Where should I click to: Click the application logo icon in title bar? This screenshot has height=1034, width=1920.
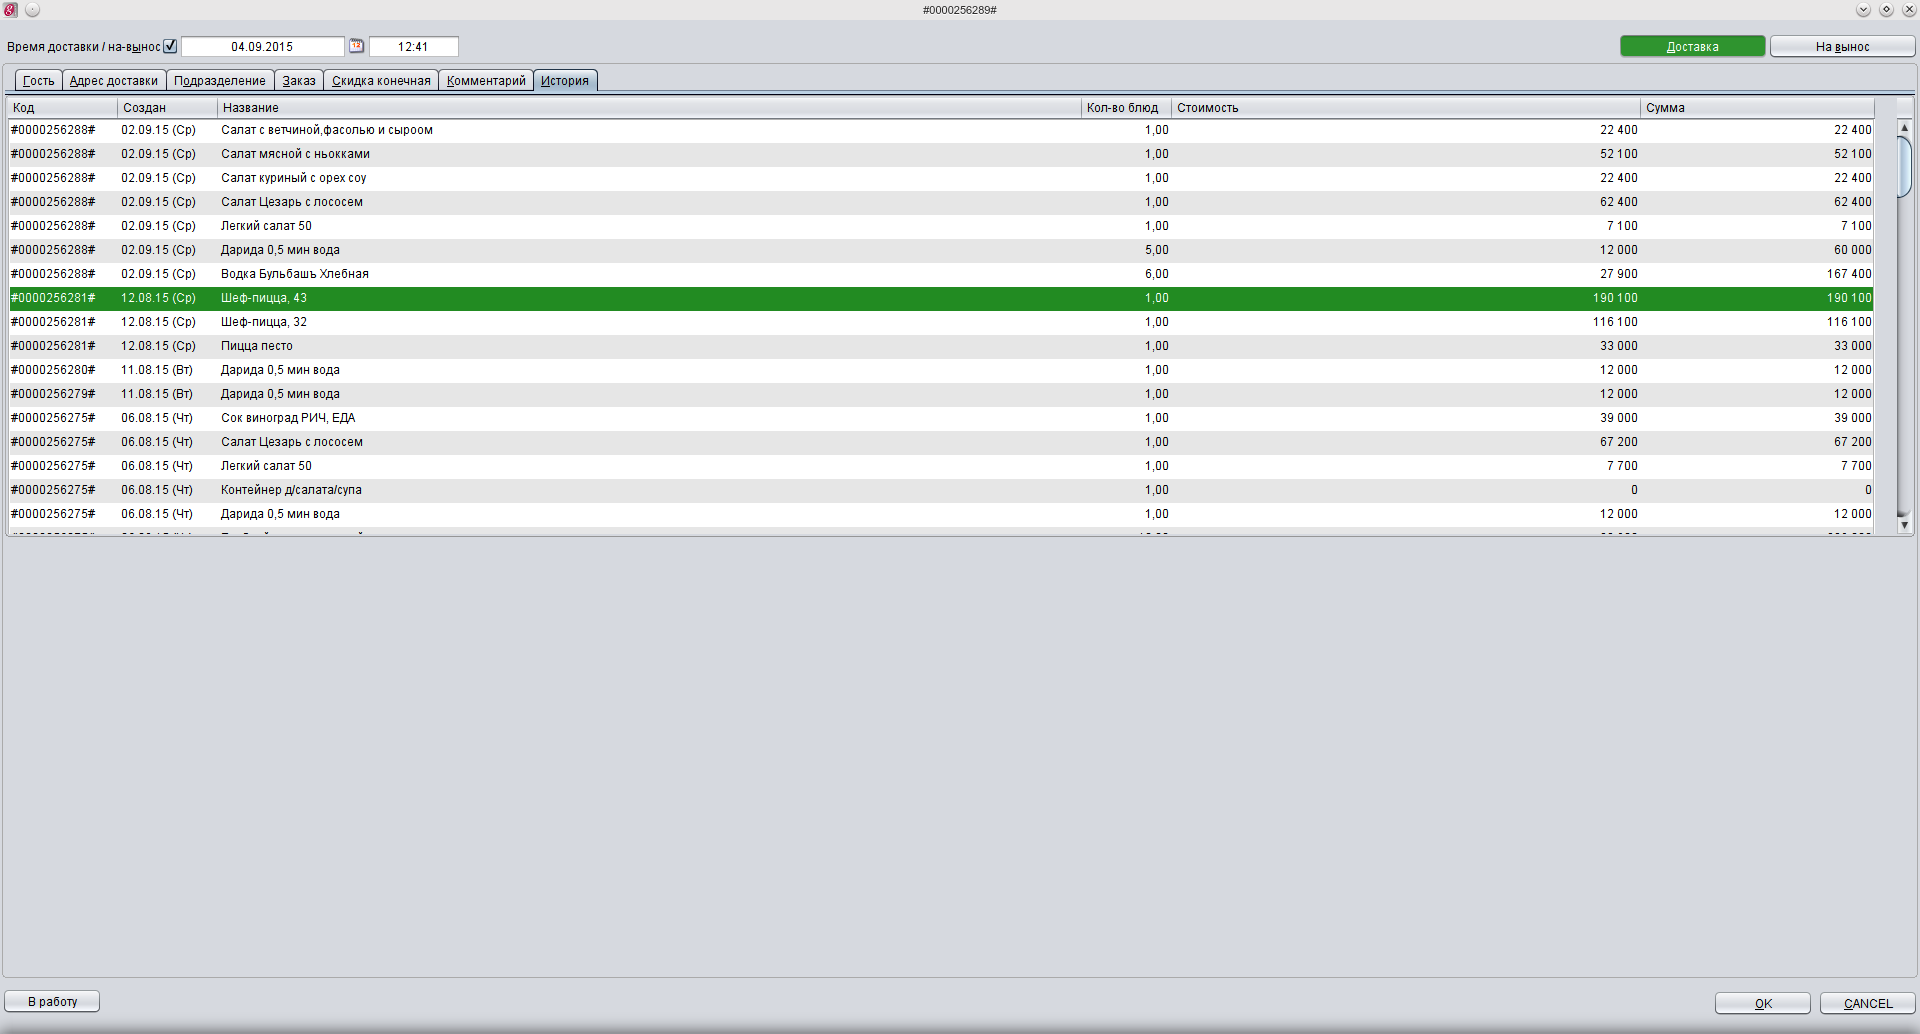tap(11, 10)
